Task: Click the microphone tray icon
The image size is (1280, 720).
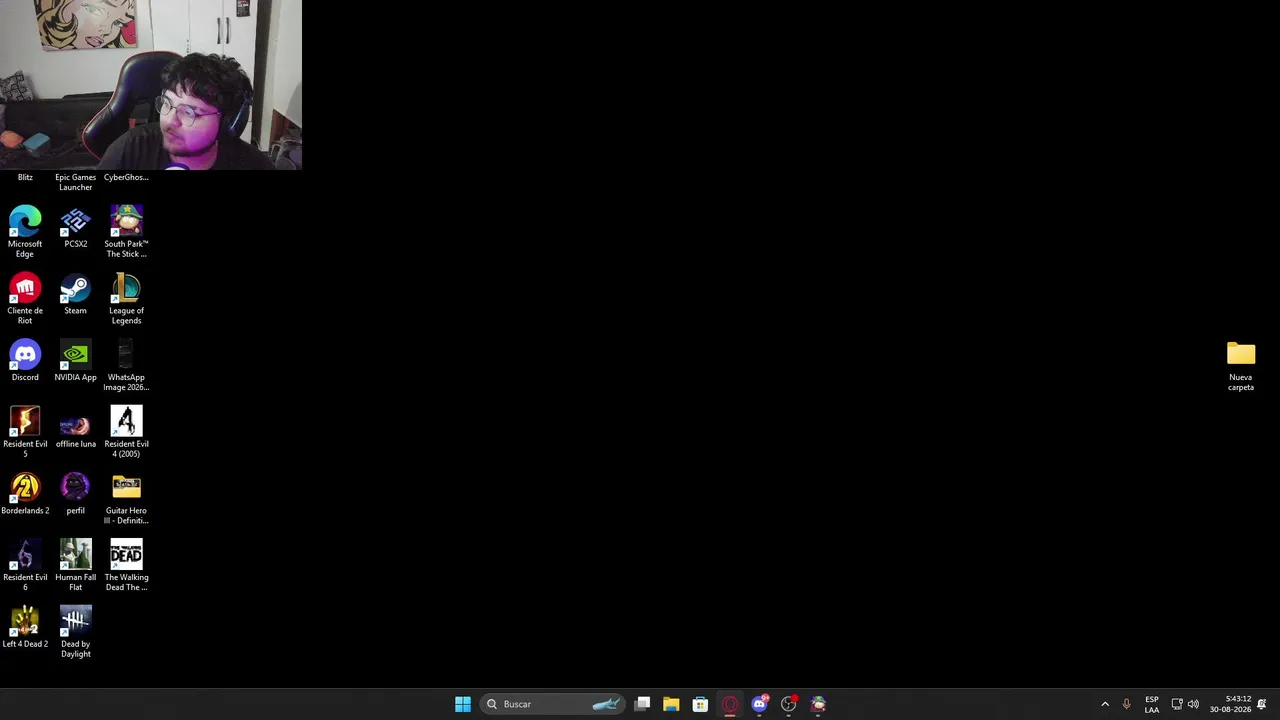Action: click(x=1126, y=704)
